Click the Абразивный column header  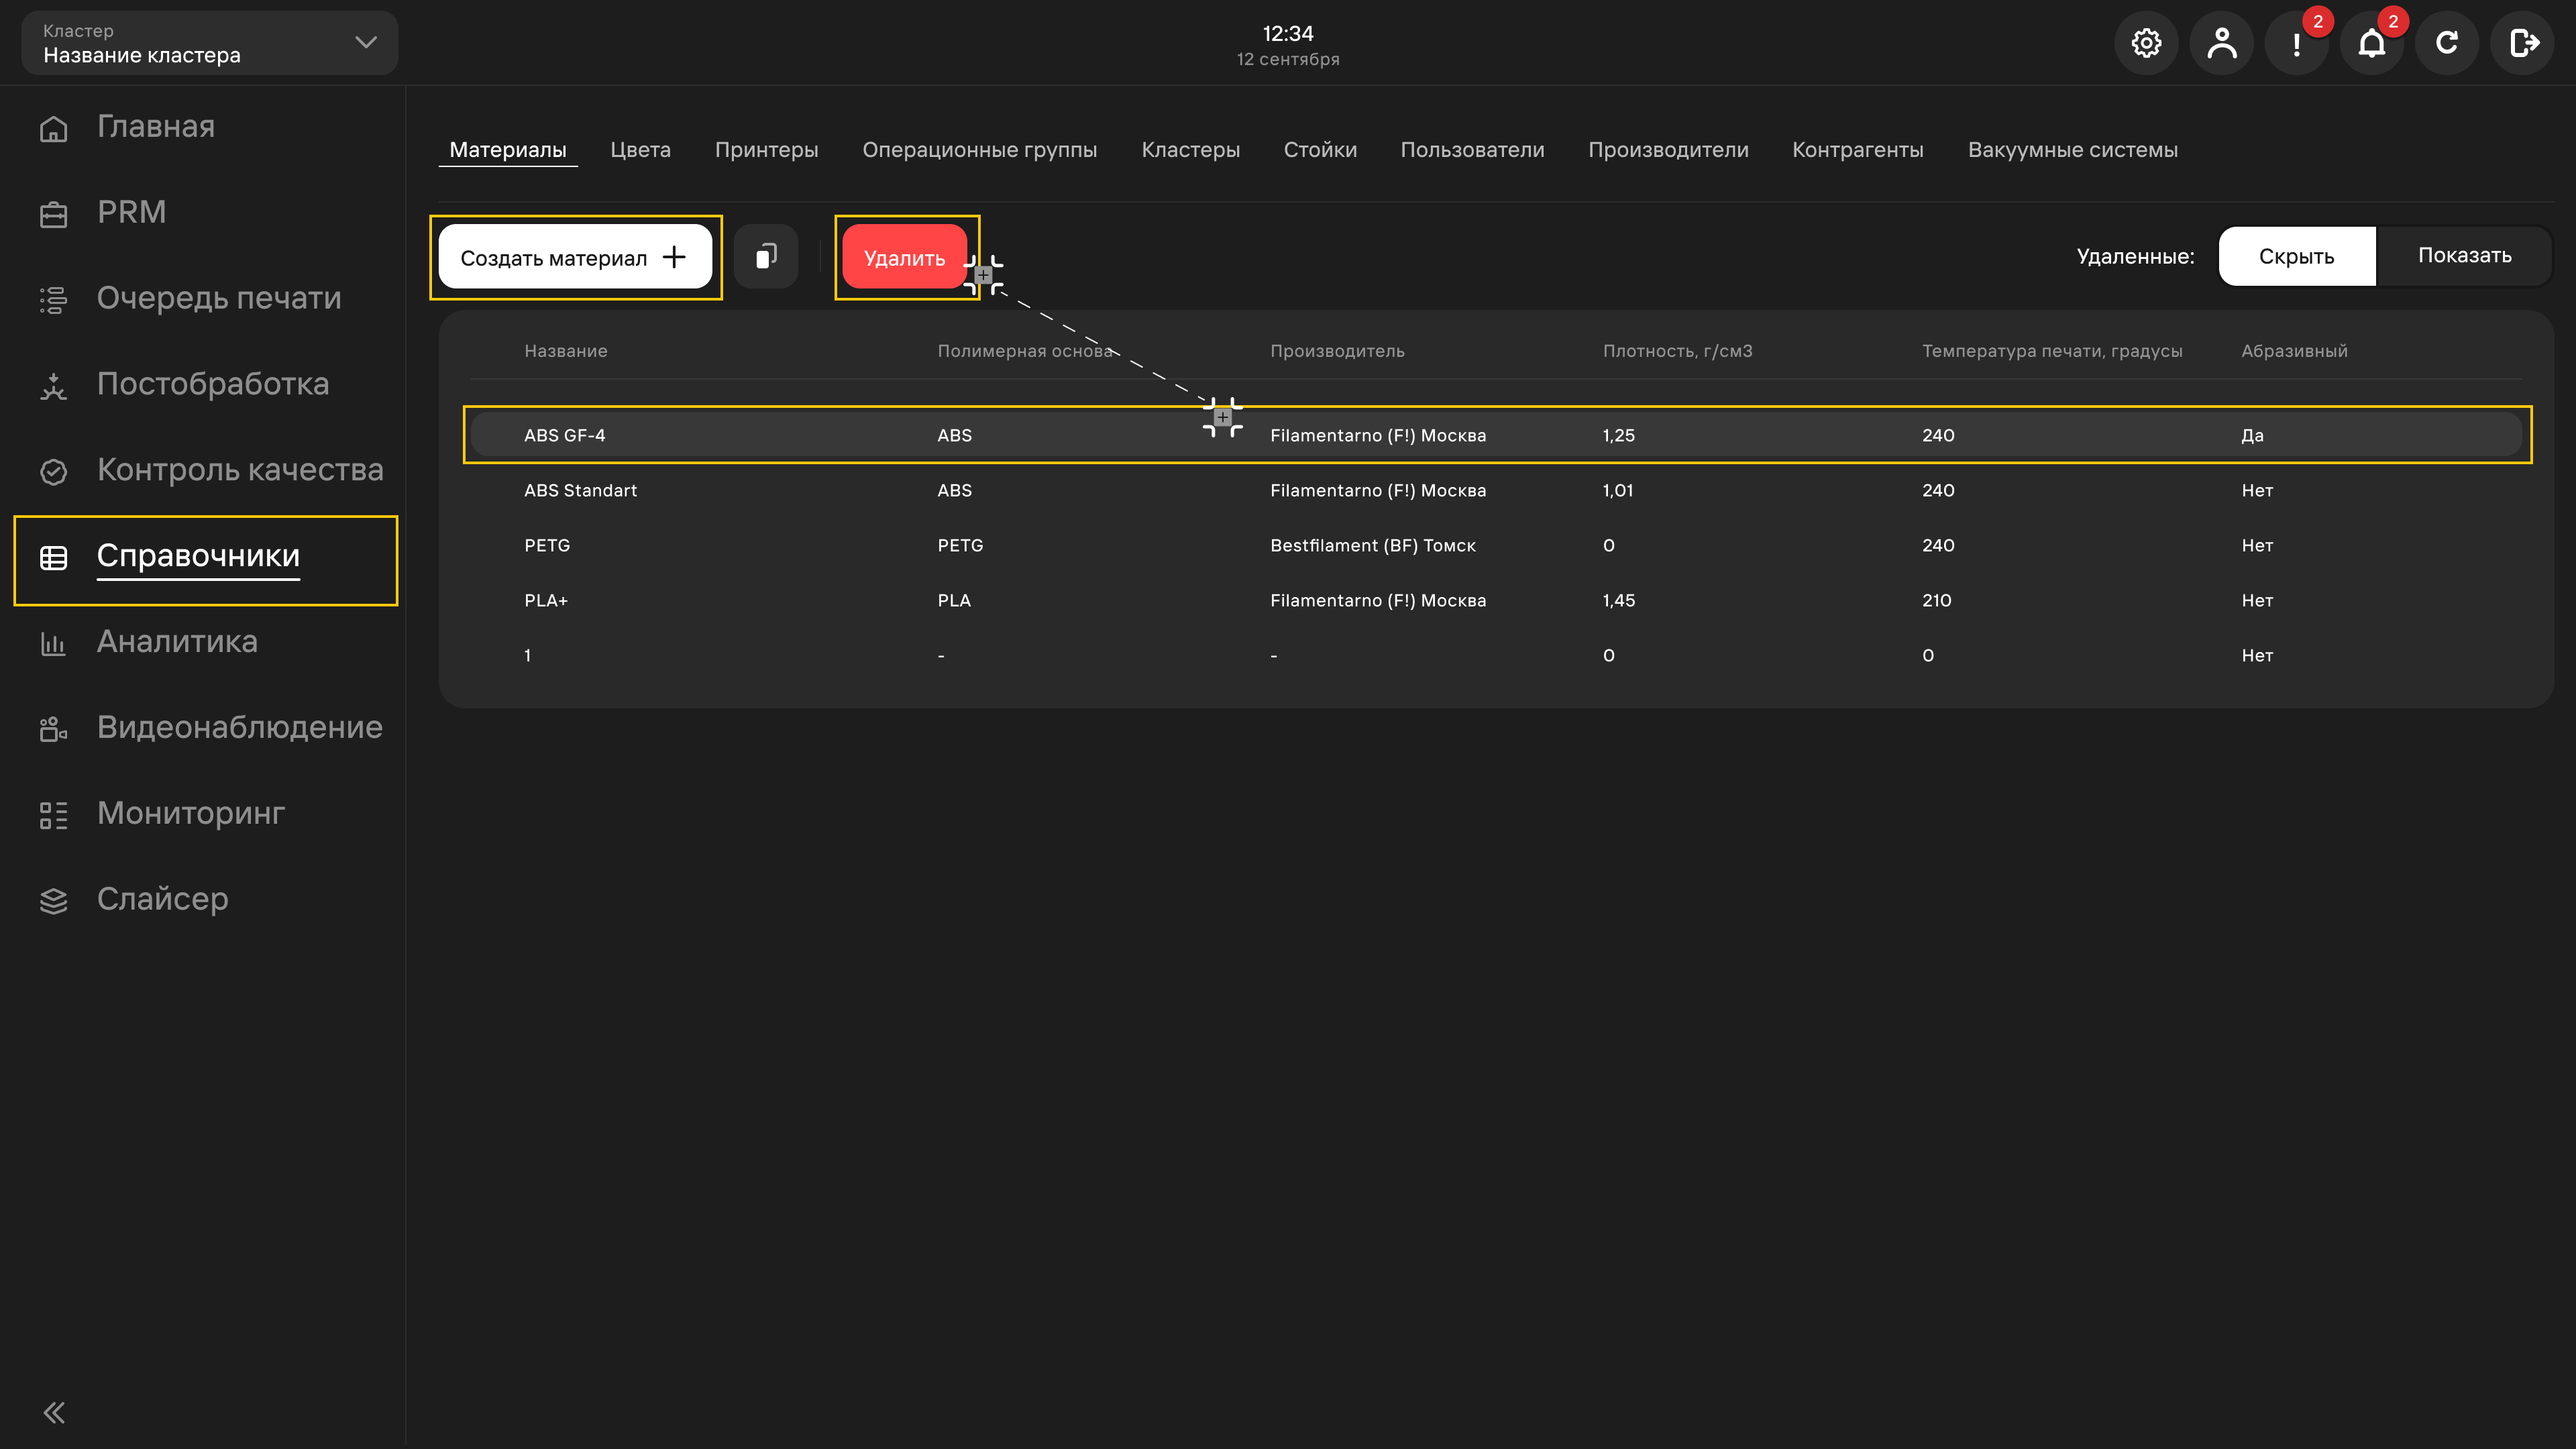point(2294,351)
